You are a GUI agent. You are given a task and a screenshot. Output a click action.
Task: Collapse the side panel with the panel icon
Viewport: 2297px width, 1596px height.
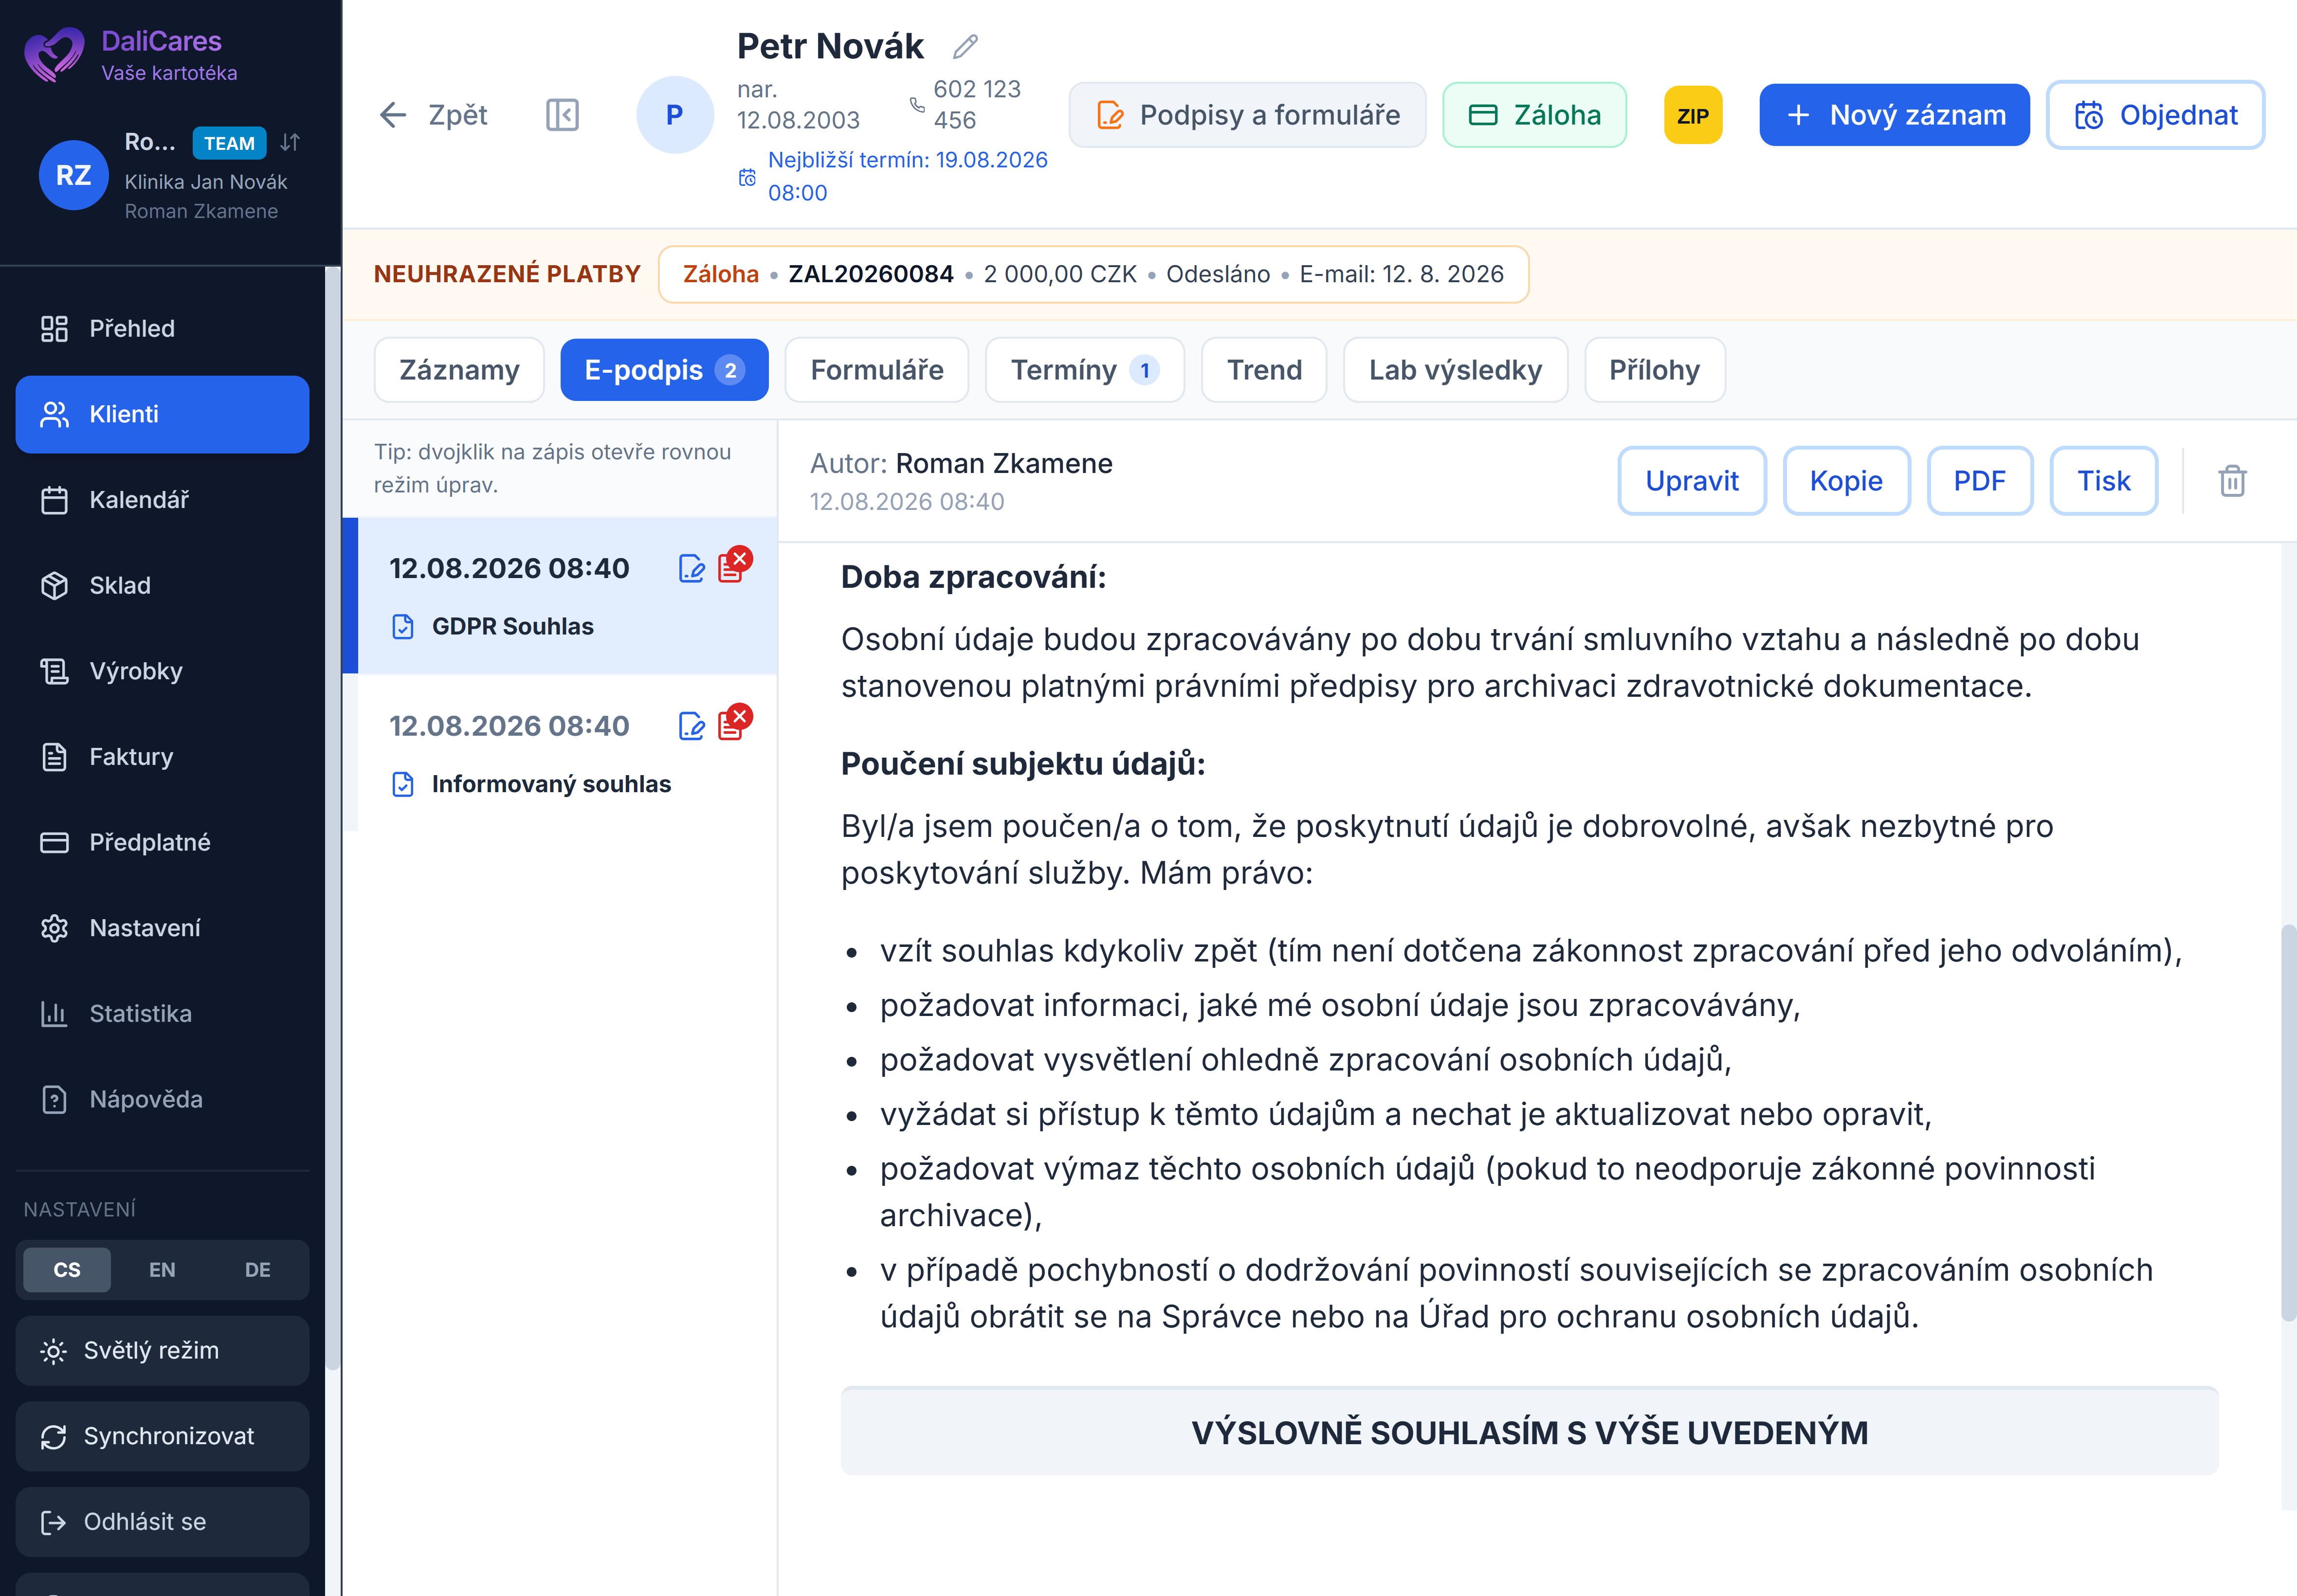[x=562, y=115]
